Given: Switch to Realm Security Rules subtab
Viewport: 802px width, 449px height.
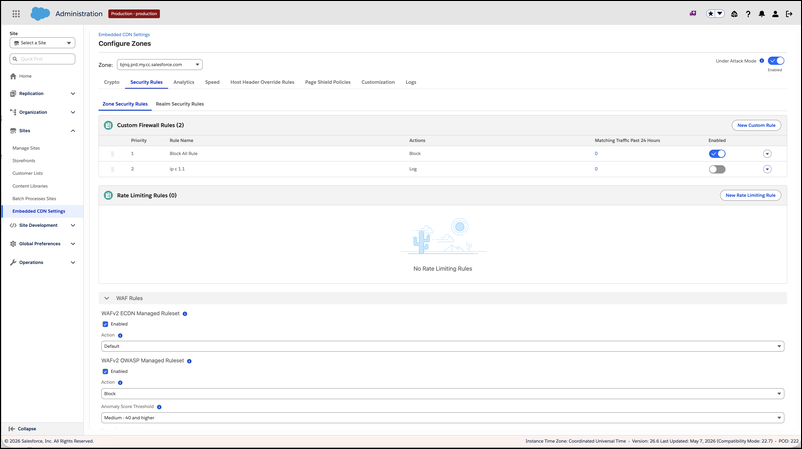Looking at the screenshot, I should click(180, 104).
